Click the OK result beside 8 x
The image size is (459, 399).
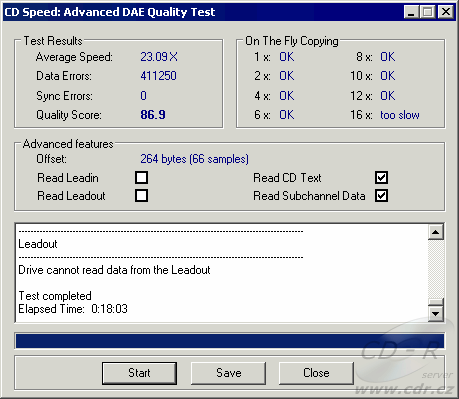388,57
